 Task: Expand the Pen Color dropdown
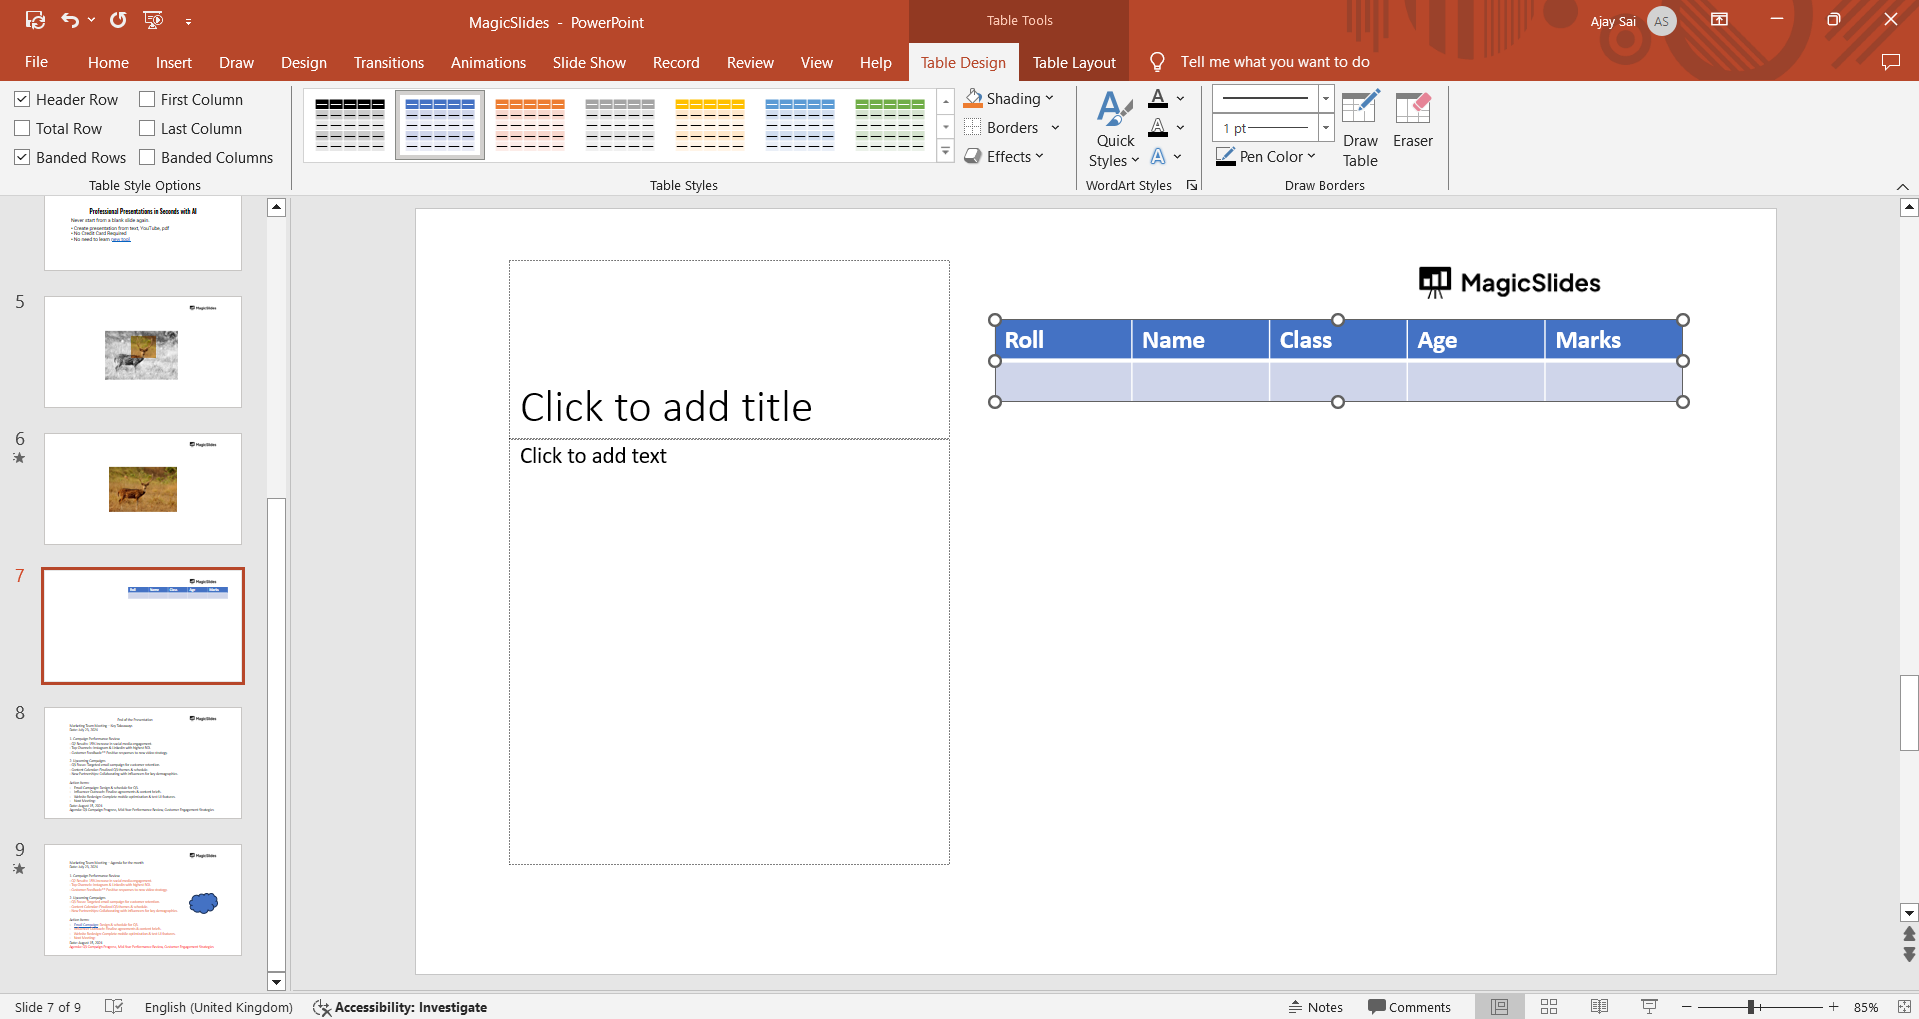(x=1310, y=156)
